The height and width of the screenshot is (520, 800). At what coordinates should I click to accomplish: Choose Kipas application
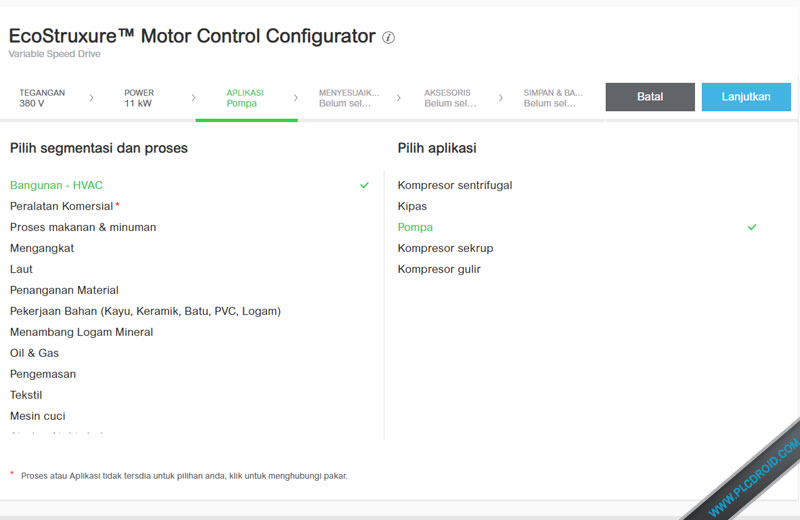pyautogui.click(x=412, y=206)
